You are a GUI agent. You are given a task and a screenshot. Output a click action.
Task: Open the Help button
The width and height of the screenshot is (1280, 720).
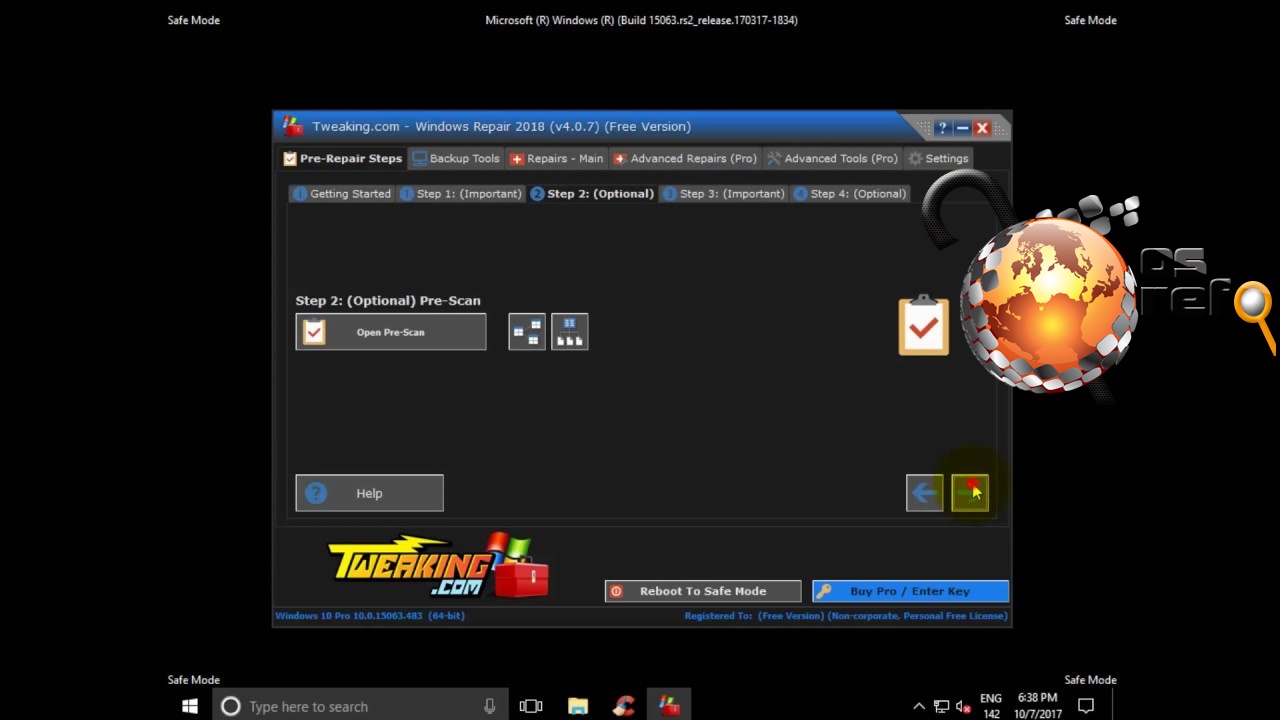pos(369,493)
